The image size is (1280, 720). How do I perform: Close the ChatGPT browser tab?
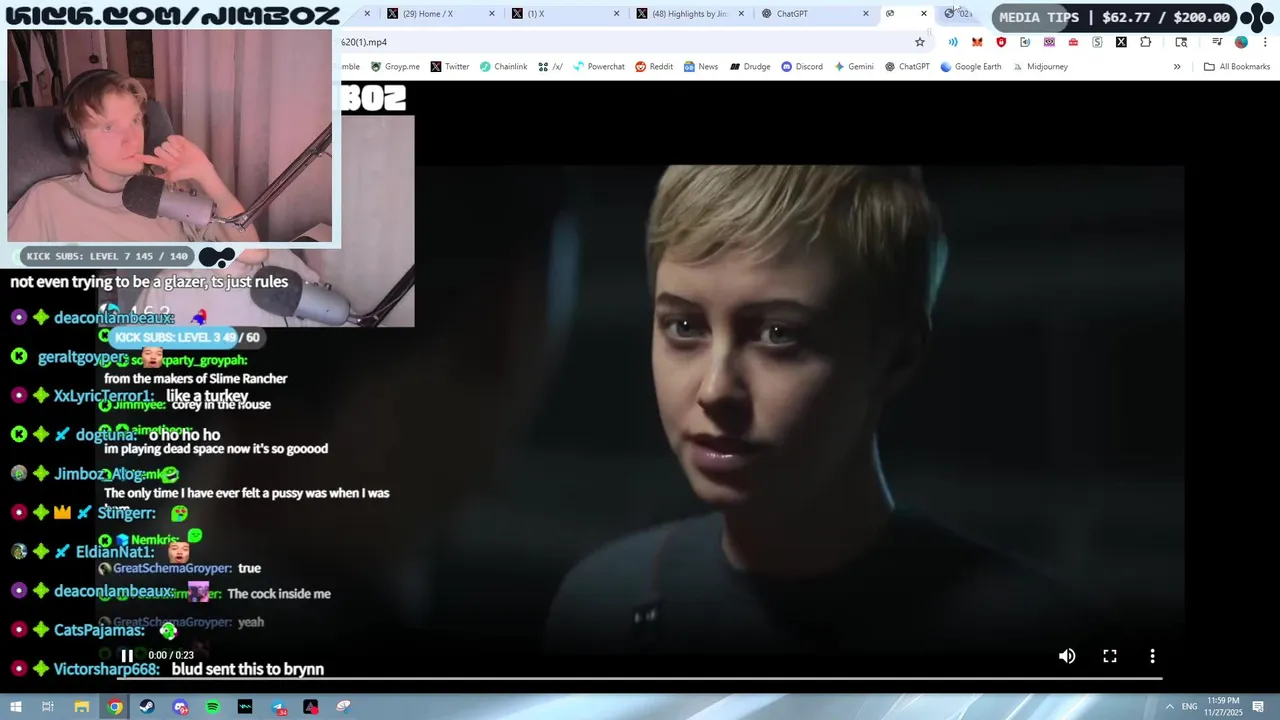point(866,14)
